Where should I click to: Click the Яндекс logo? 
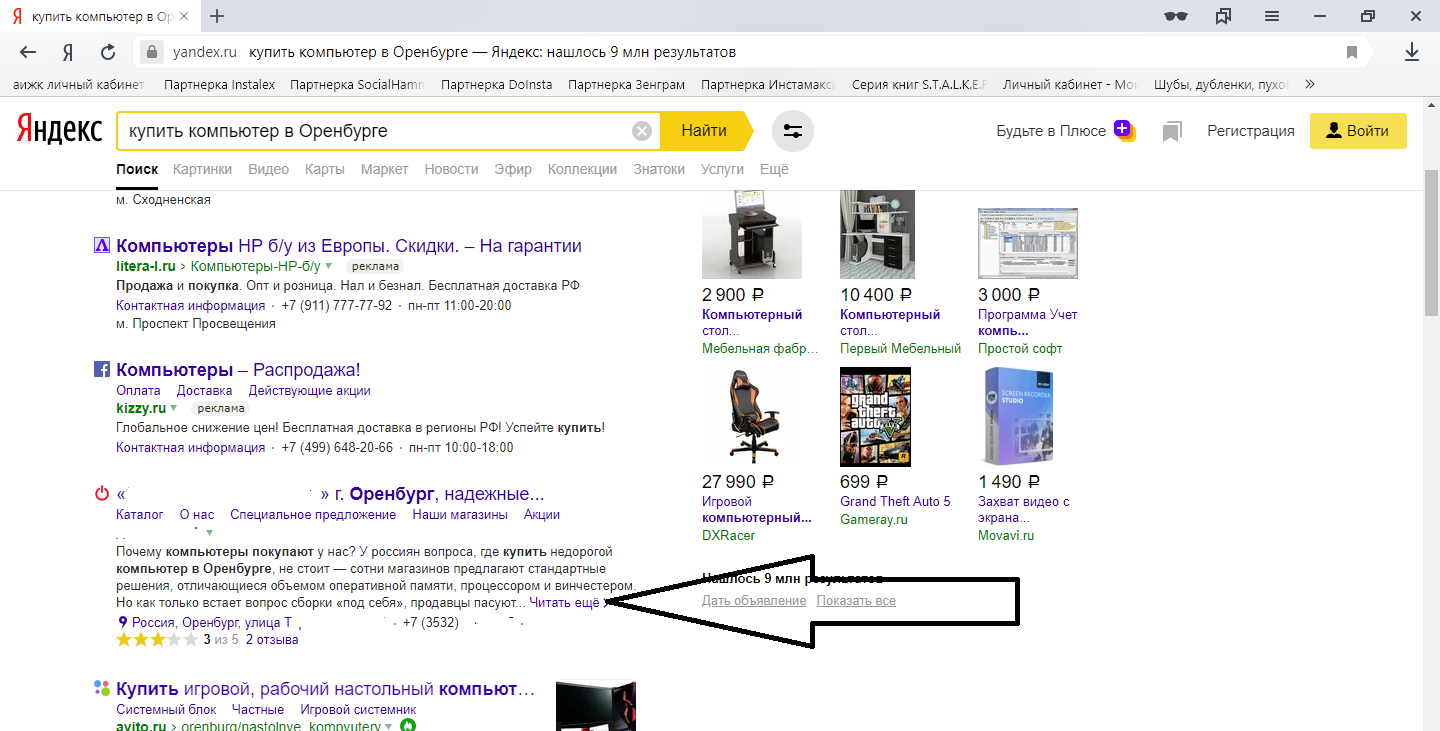59,129
